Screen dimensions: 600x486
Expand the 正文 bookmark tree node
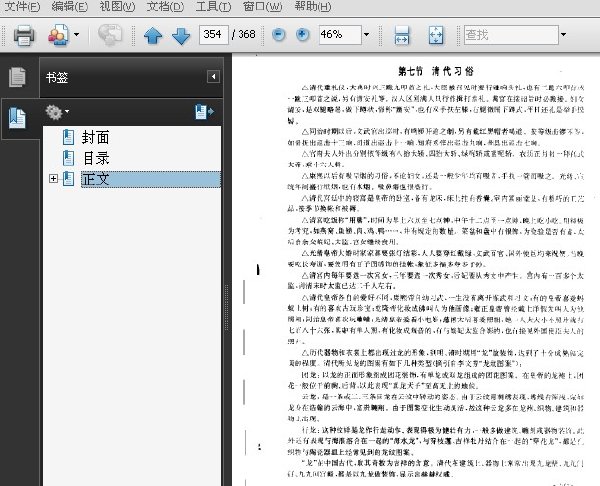click(53, 178)
